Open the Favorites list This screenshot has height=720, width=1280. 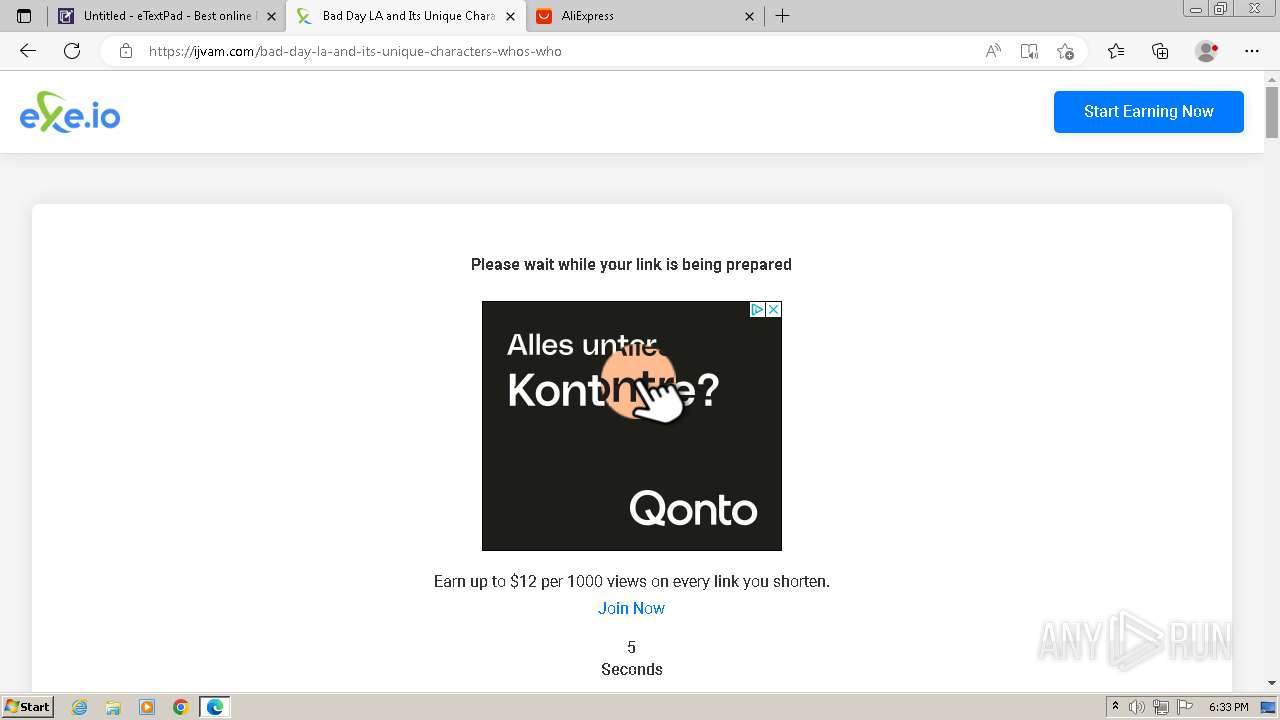click(1116, 51)
